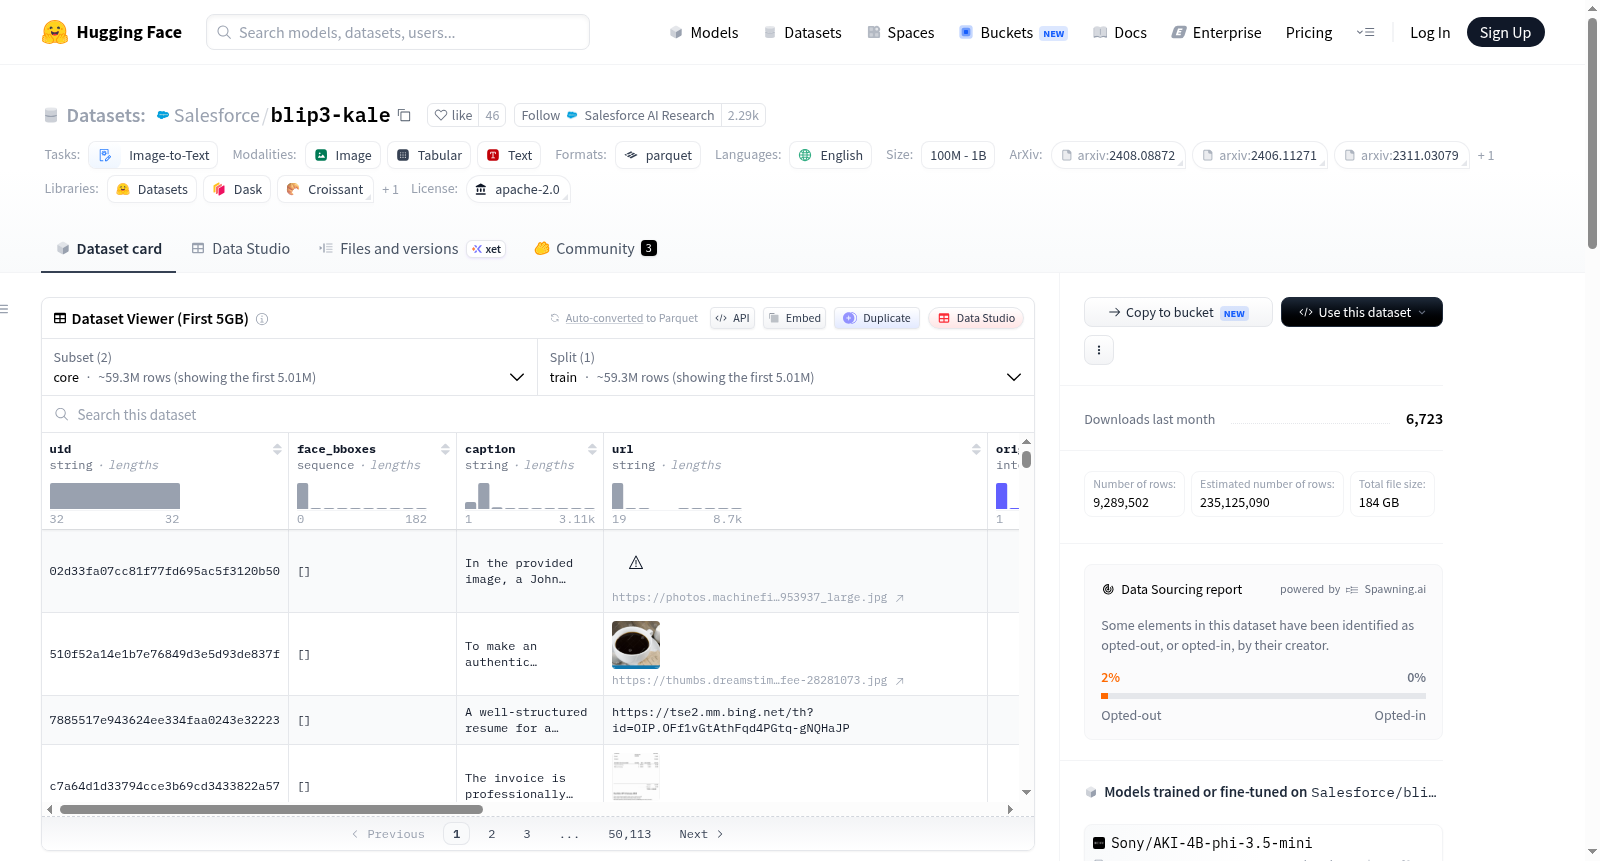This screenshot has width=1600, height=861.
Task: Open the Spaces menu item
Action: coord(901,33)
